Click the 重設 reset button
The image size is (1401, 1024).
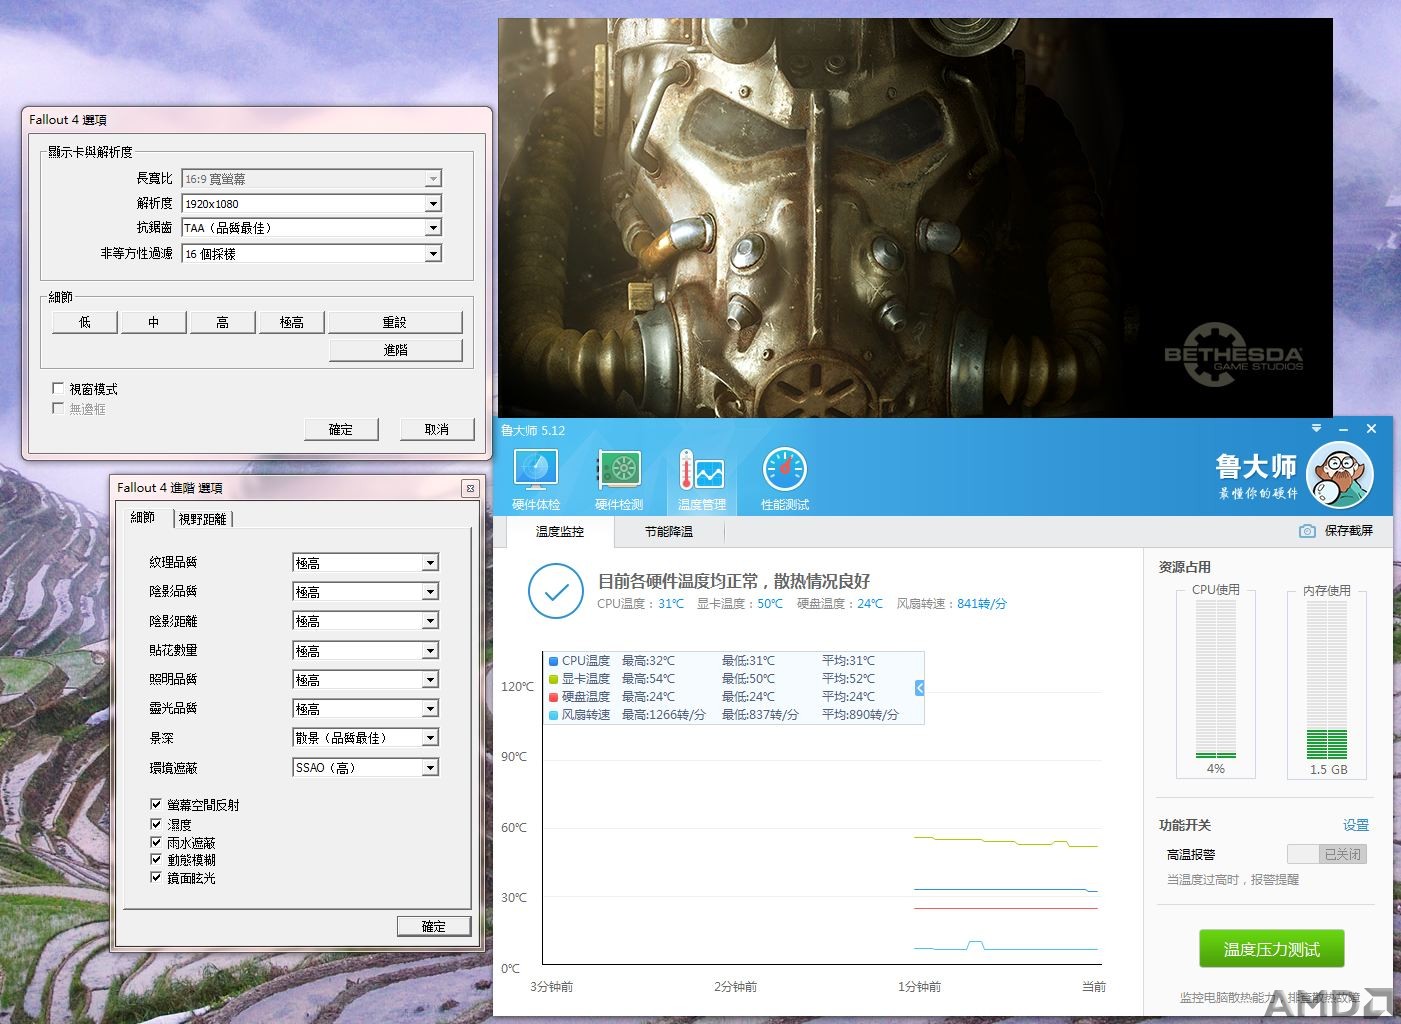tap(396, 322)
